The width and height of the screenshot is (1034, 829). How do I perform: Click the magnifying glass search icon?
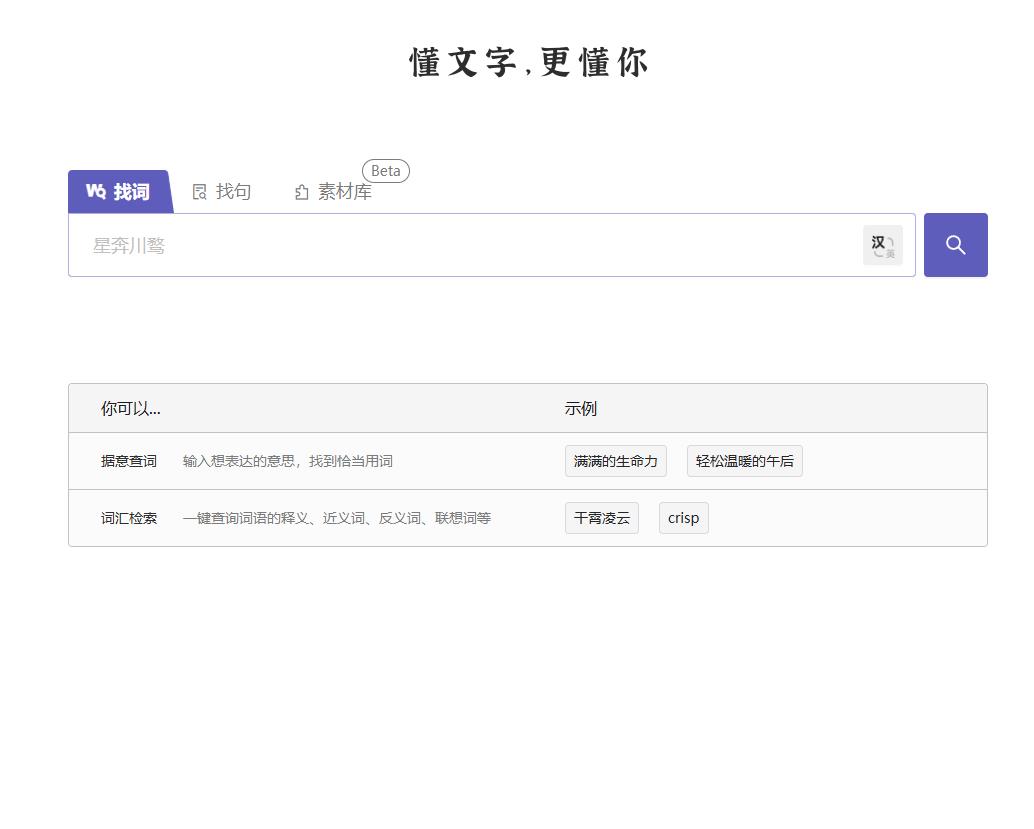pos(955,244)
